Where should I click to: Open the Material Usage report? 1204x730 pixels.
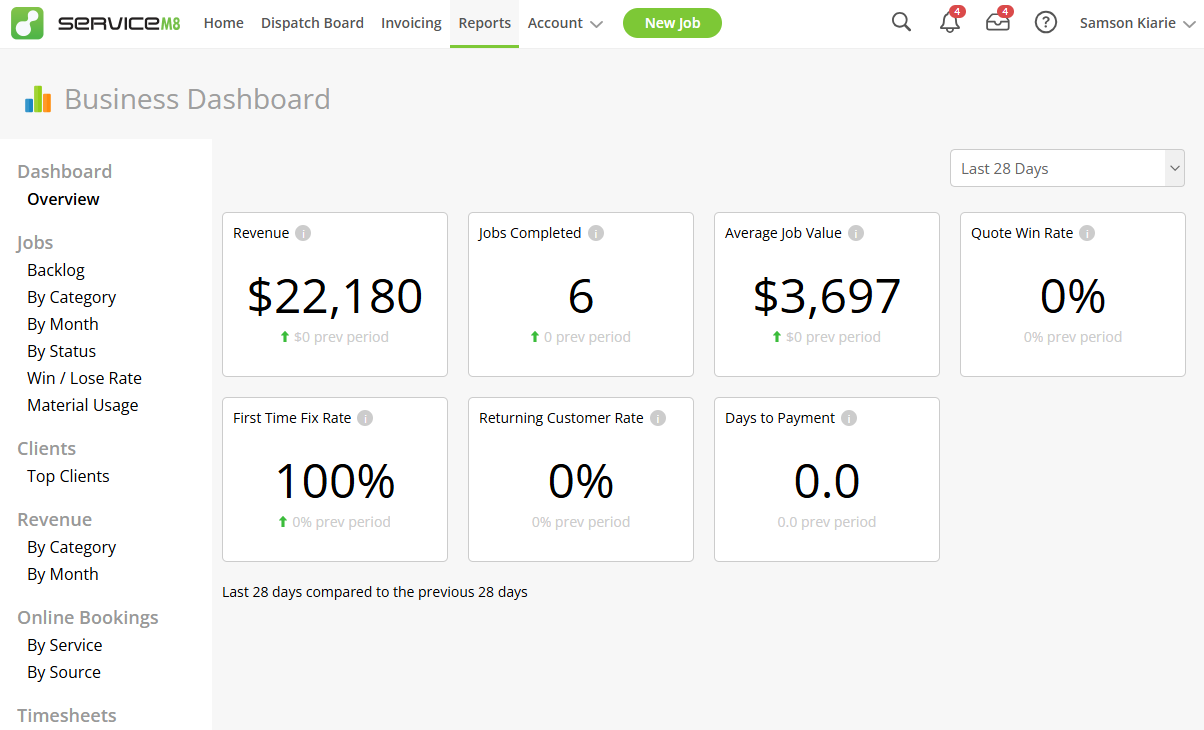(x=83, y=405)
